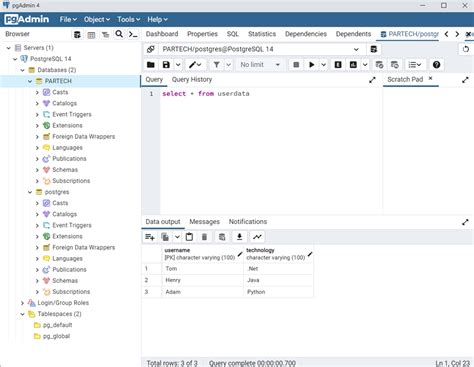Open the Save File options dropdown arrow

click(178, 65)
